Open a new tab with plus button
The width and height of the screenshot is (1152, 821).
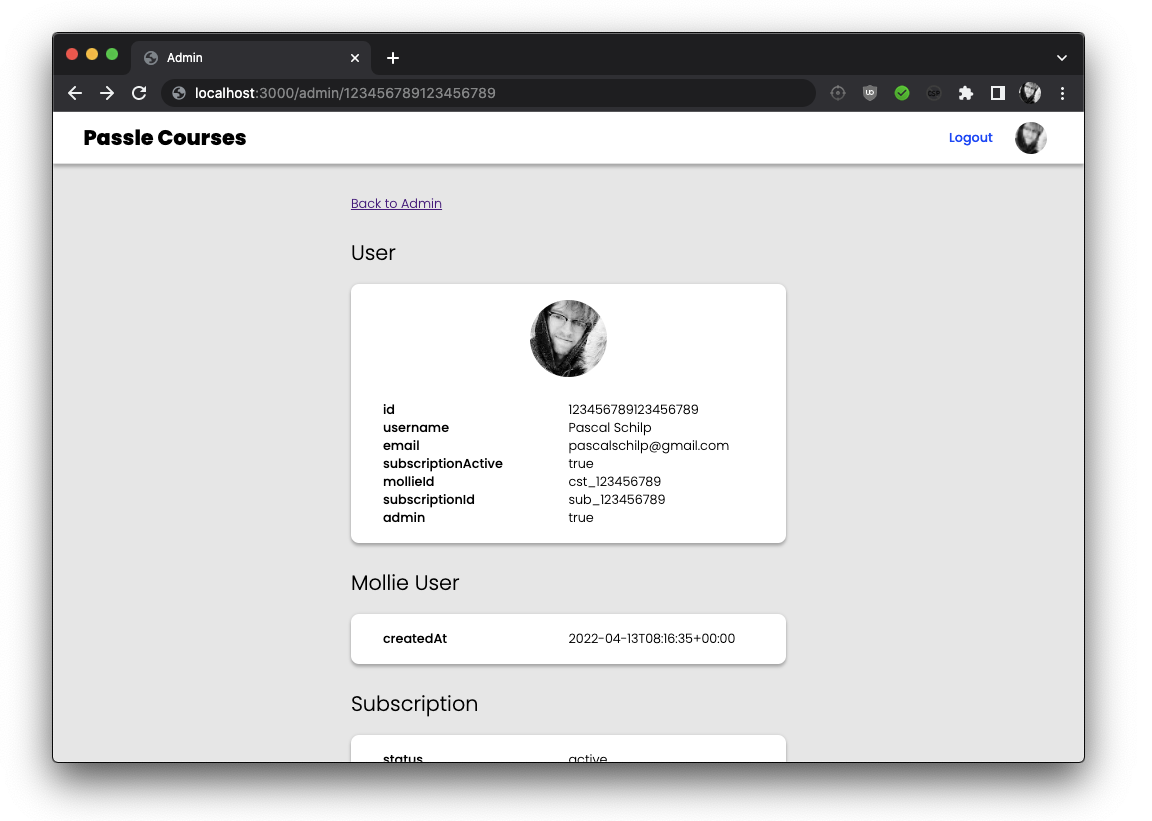click(393, 58)
